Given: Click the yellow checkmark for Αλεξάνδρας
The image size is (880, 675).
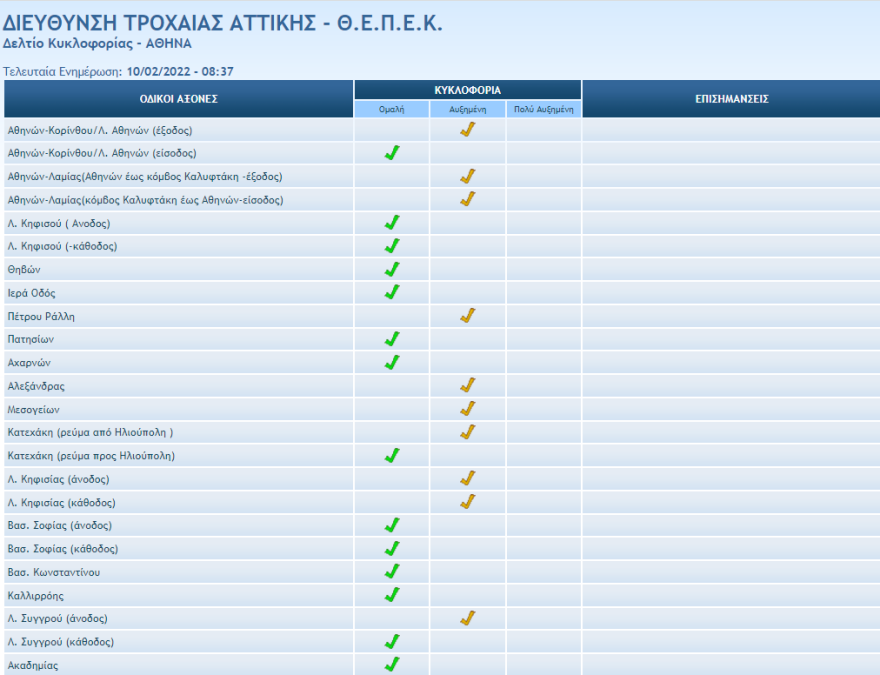Looking at the screenshot, I should click(467, 386).
